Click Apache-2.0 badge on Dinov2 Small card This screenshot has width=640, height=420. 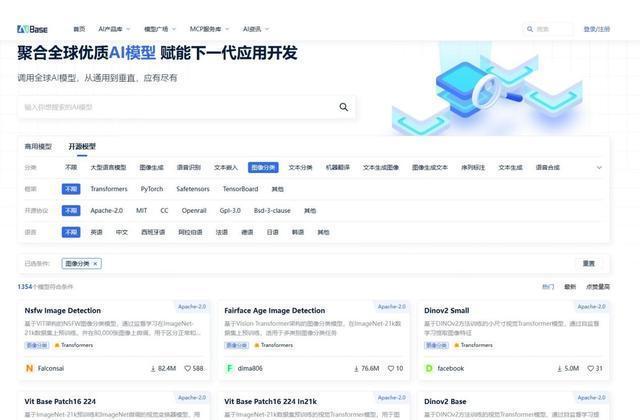coord(591,307)
